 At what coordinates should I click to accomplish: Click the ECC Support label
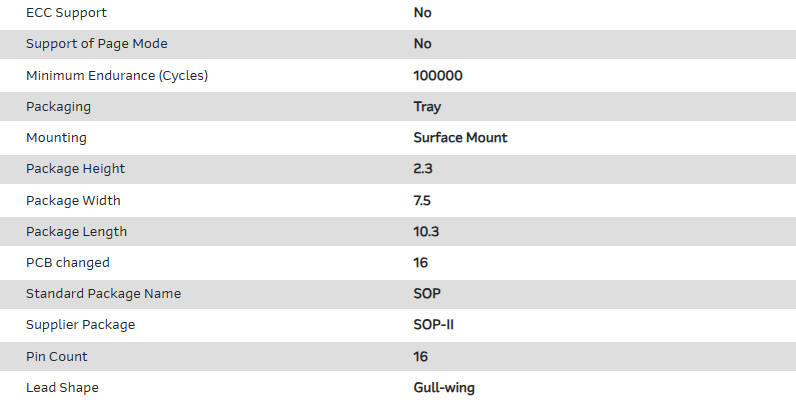[66, 13]
